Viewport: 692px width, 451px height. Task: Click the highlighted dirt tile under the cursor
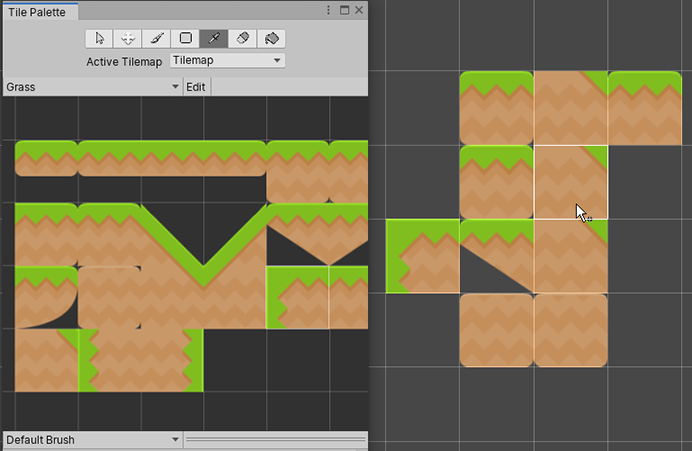coord(571,182)
